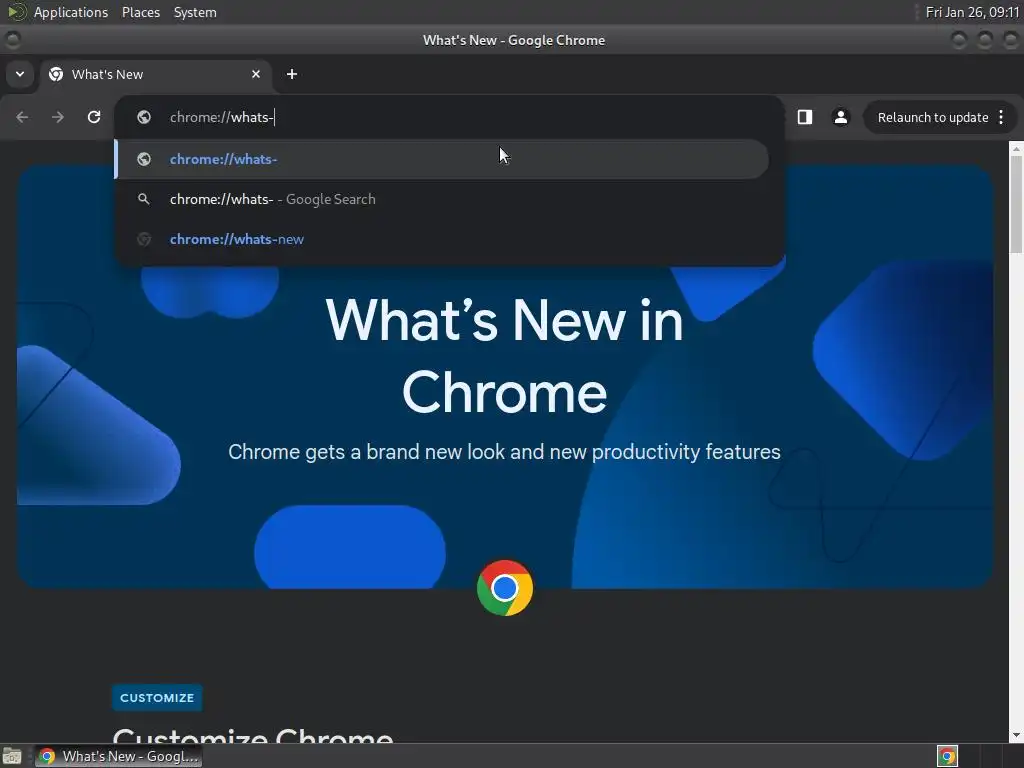Screen dimensions: 1024x768
Task: Open the Applications menu
Action: pyautogui.click(x=71, y=12)
